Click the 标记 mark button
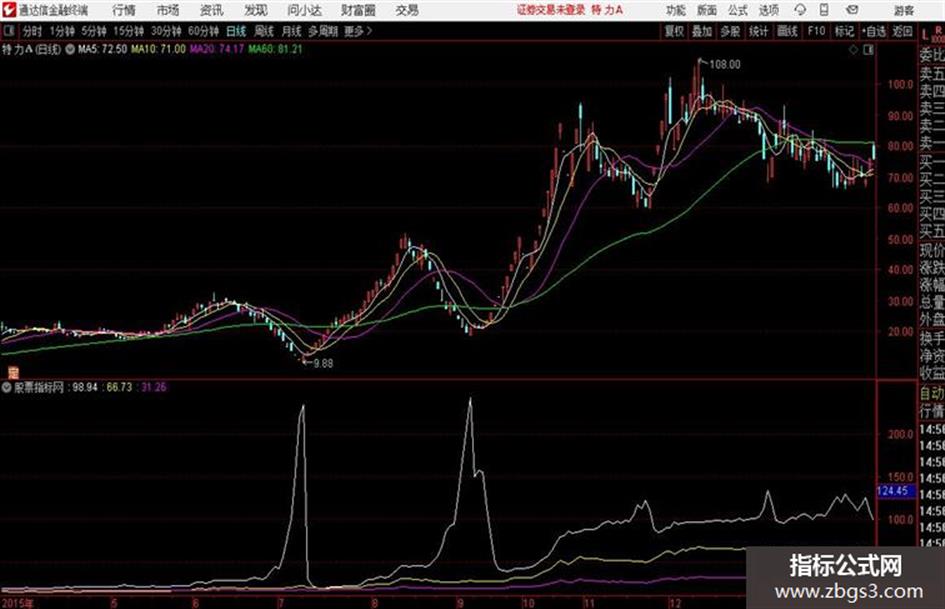 click(844, 31)
